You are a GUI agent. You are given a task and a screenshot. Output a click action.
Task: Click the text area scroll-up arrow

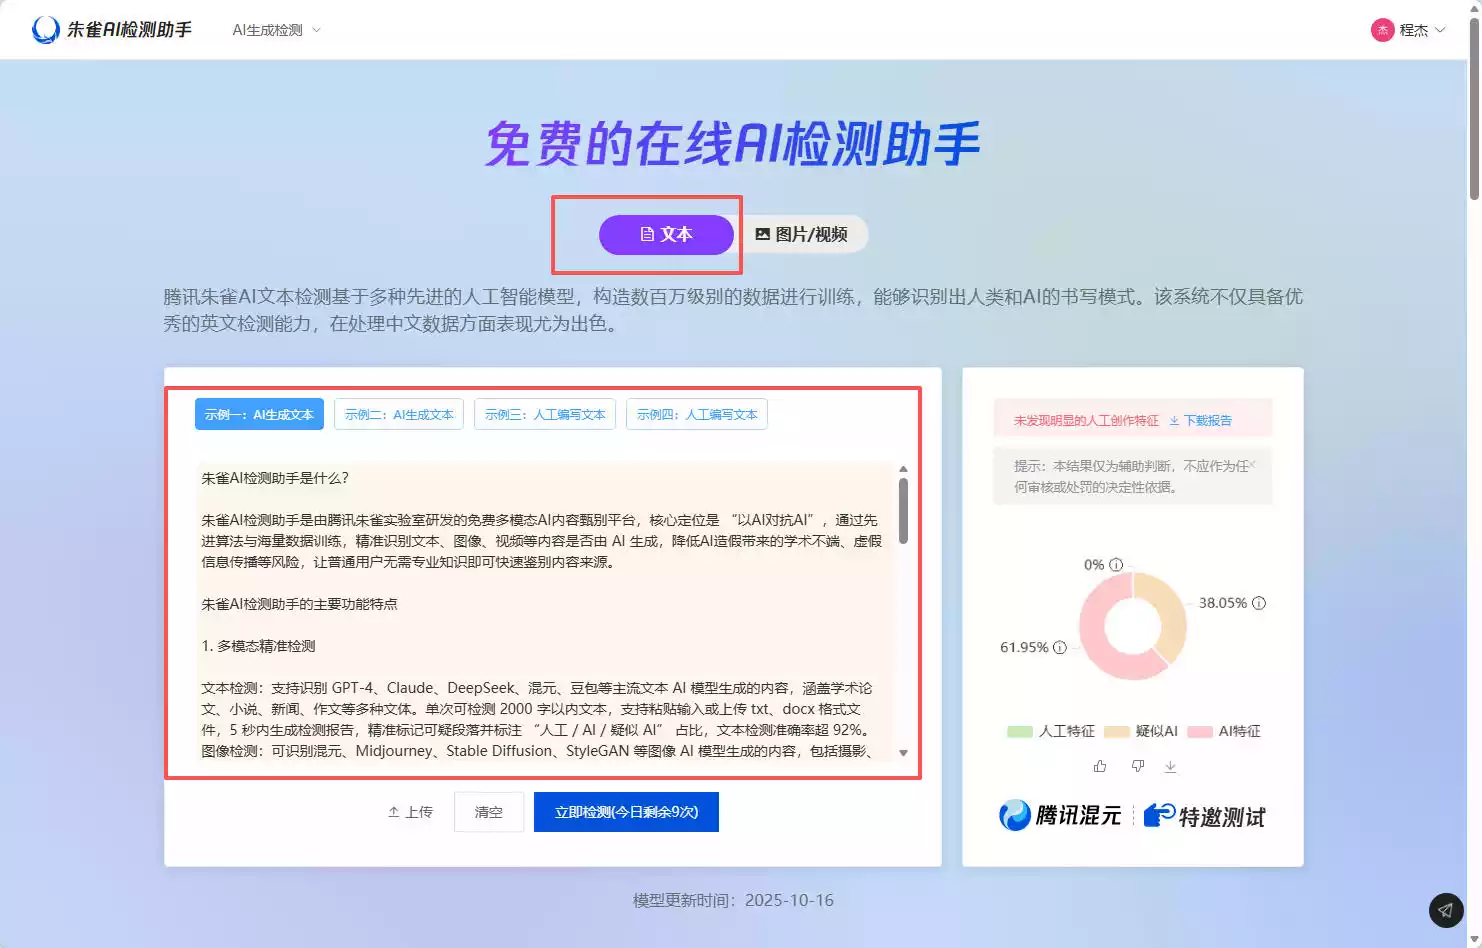coord(903,468)
